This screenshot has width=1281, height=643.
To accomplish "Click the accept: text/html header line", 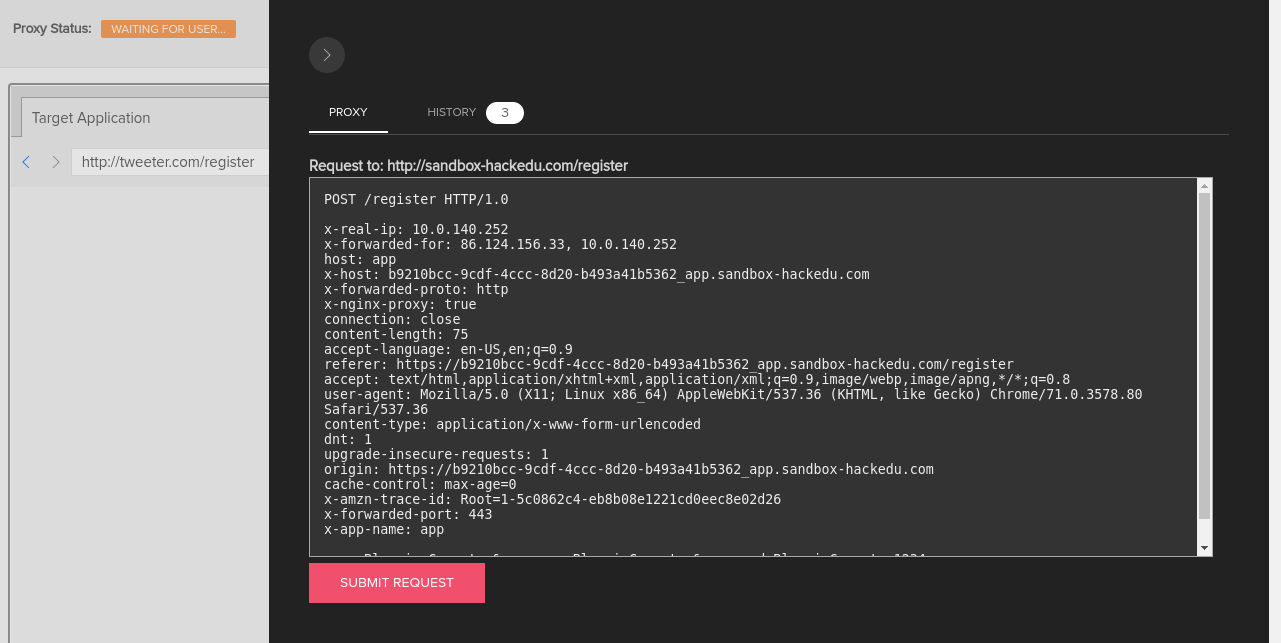I will click(697, 380).
